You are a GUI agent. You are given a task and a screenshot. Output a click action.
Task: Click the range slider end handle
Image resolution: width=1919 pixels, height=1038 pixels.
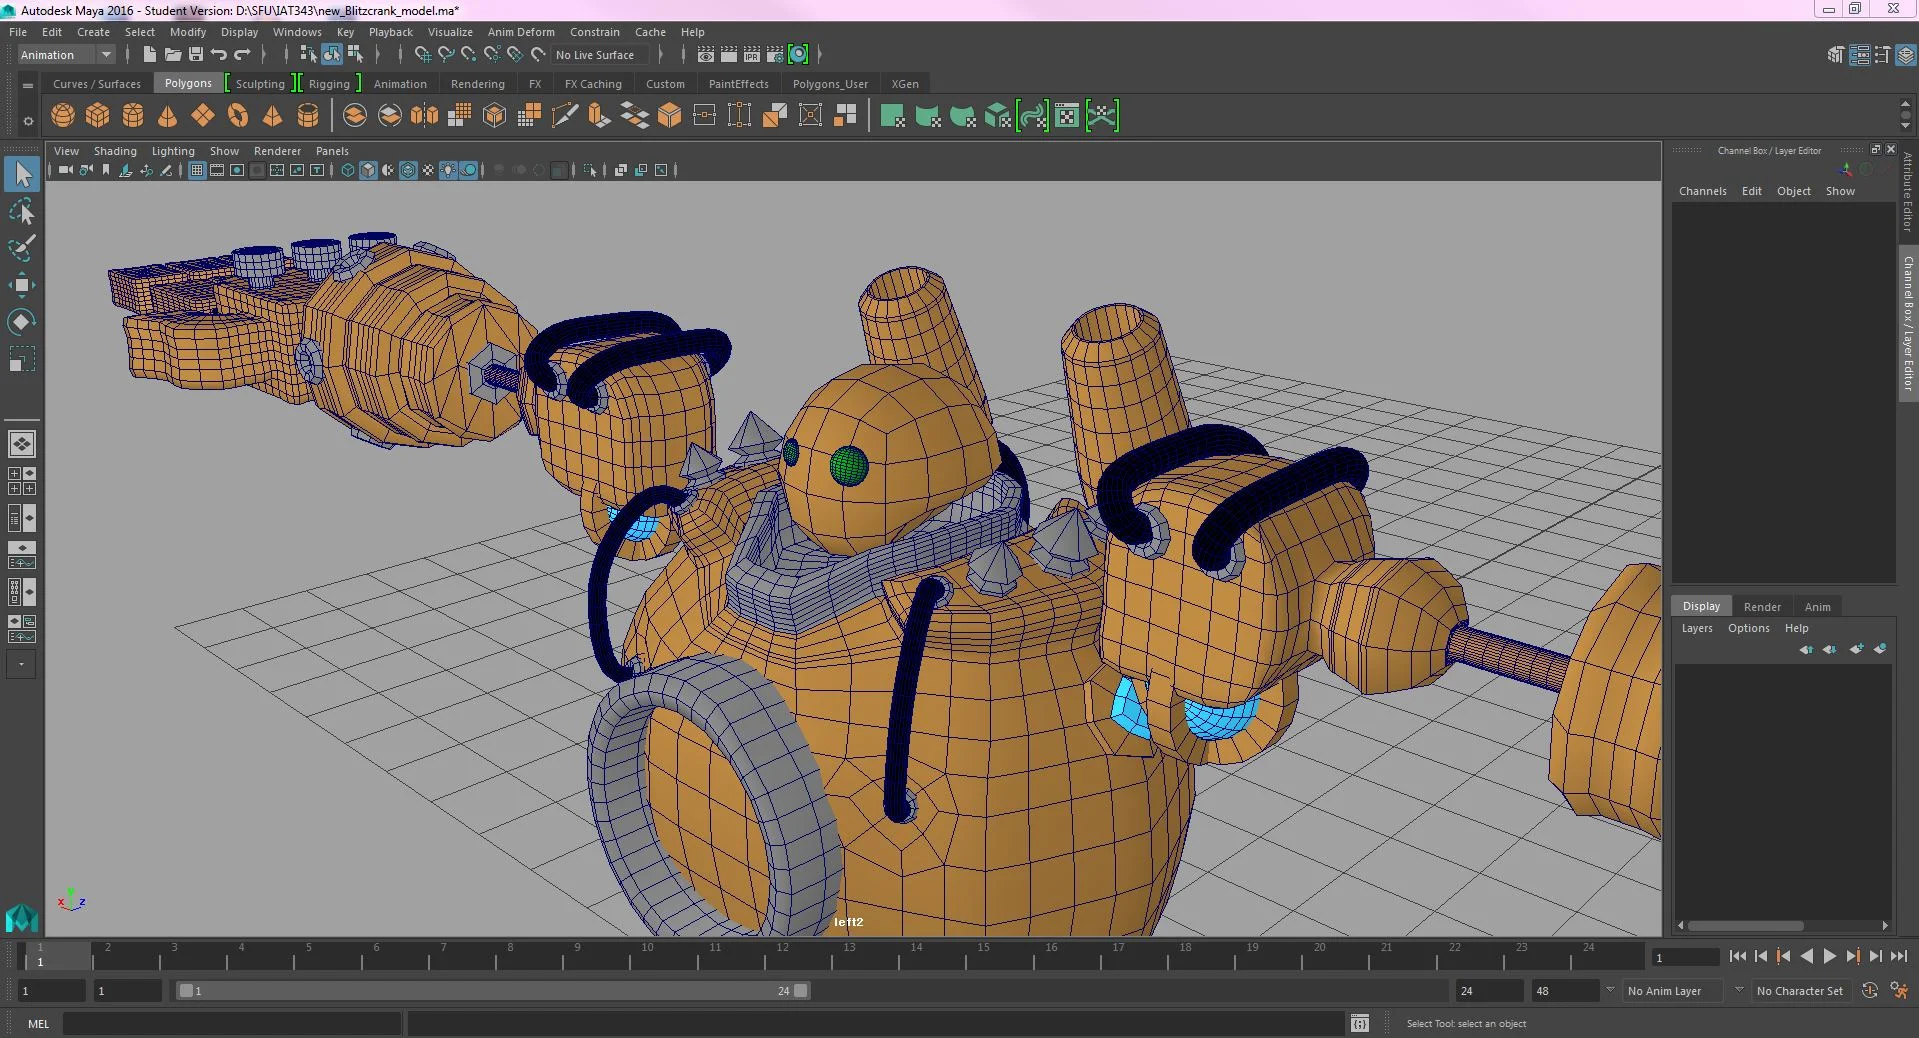801,991
